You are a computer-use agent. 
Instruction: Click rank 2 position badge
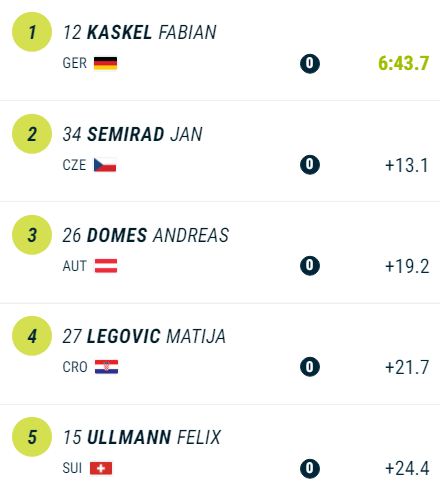32,134
